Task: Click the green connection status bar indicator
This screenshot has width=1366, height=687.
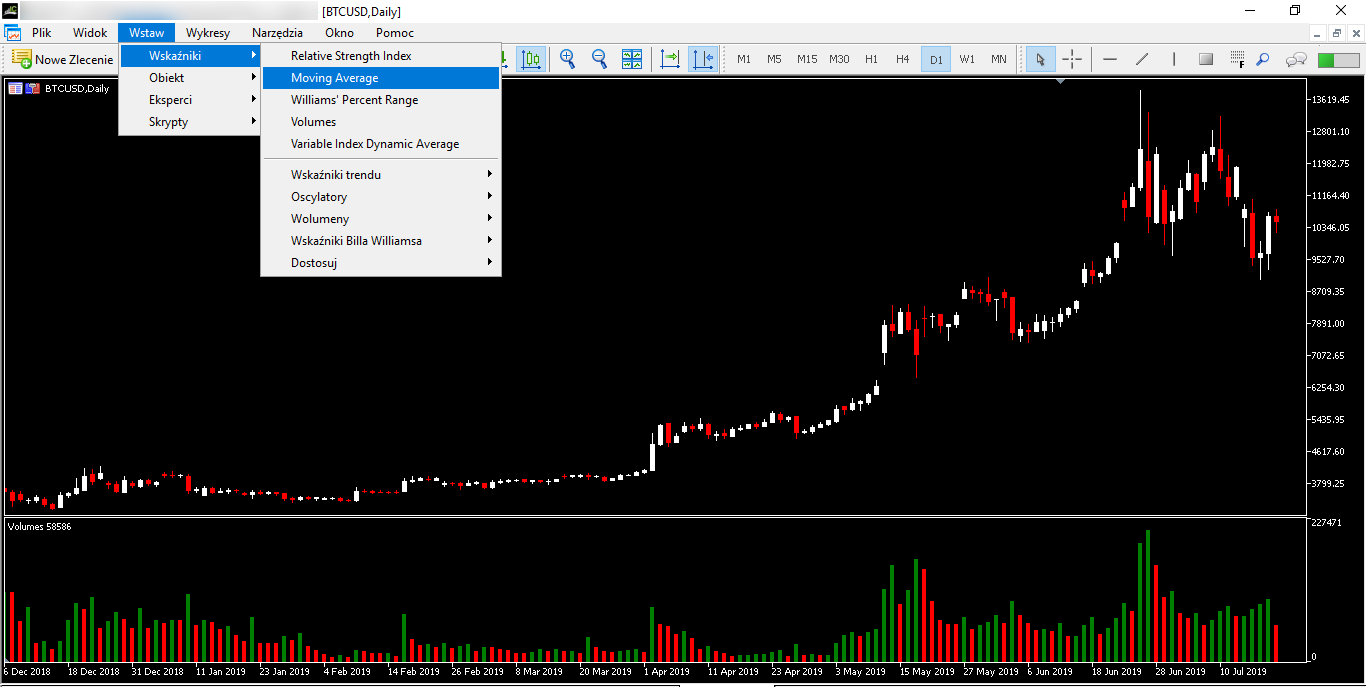Action: point(1339,60)
